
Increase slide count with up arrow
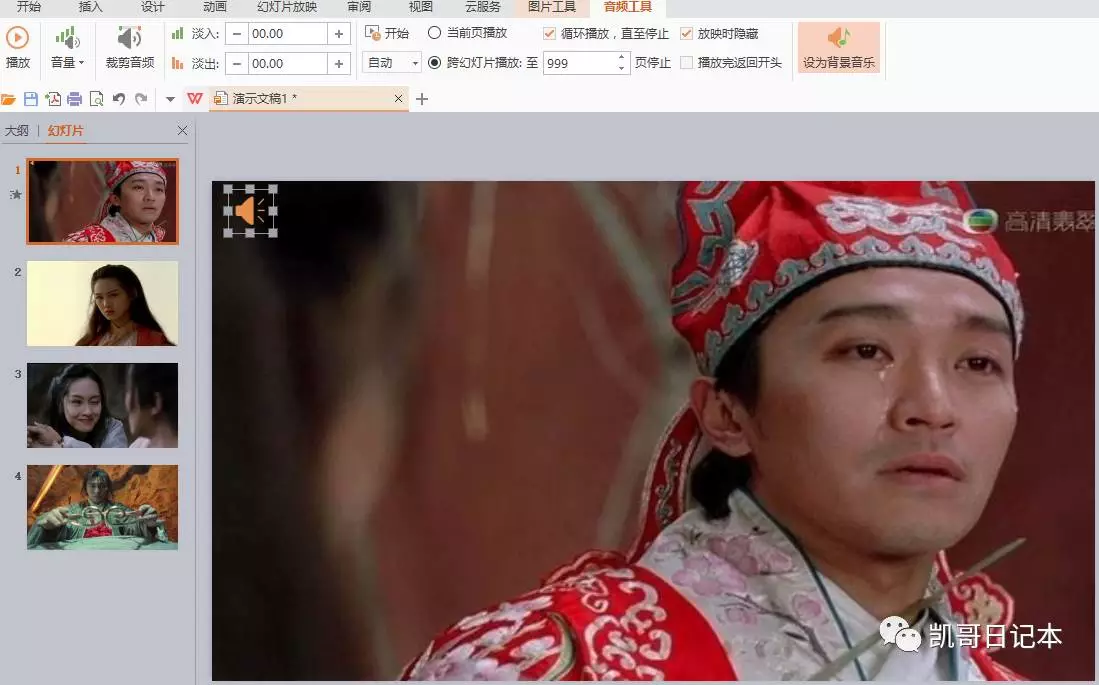(x=622, y=58)
